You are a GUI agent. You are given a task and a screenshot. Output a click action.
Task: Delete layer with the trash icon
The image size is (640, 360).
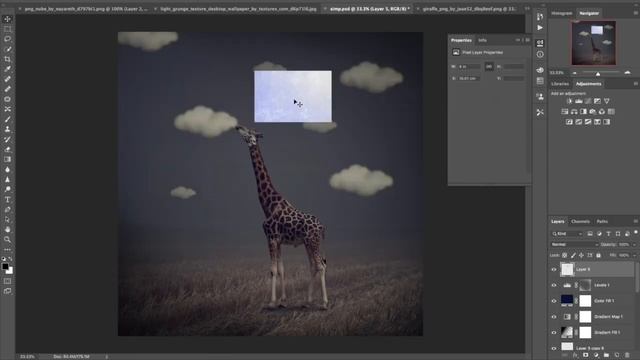(x=627, y=356)
